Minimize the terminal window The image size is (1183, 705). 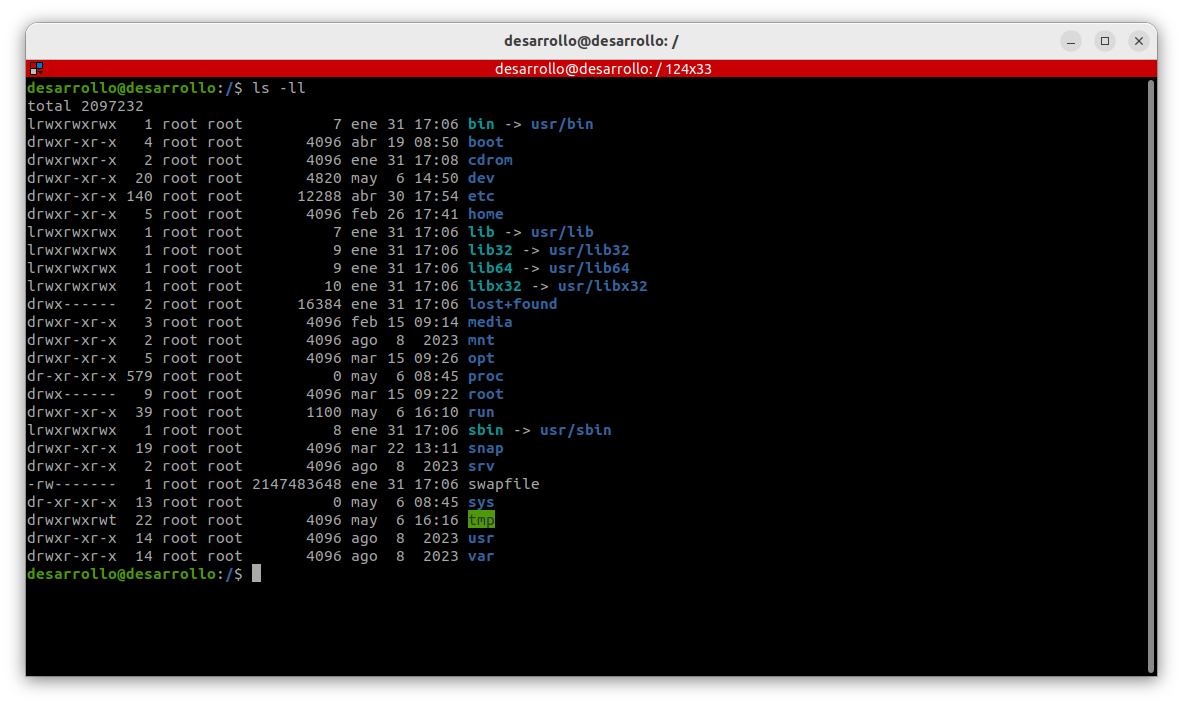[x=1071, y=41]
